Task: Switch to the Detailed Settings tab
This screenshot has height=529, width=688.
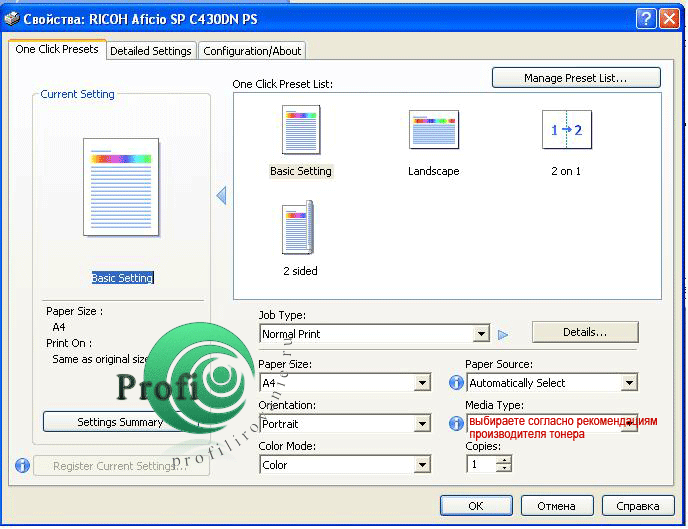Action: pyautogui.click(x=150, y=51)
